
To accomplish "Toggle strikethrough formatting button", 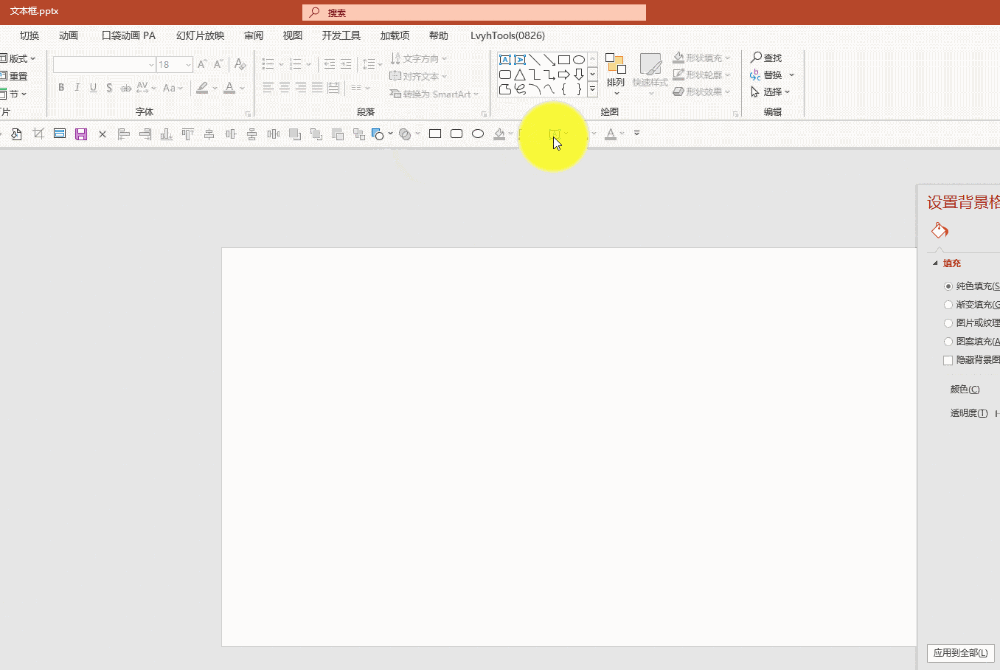I will coord(126,87).
